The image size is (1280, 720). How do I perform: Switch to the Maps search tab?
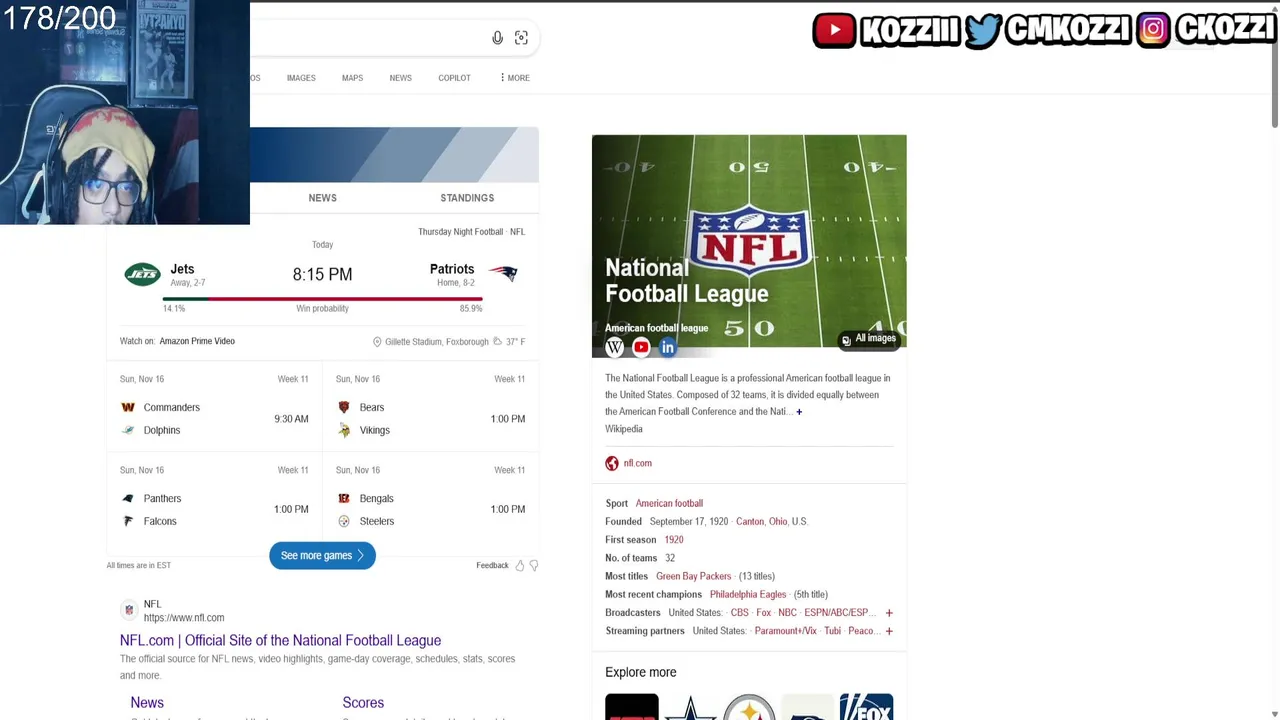point(352,78)
